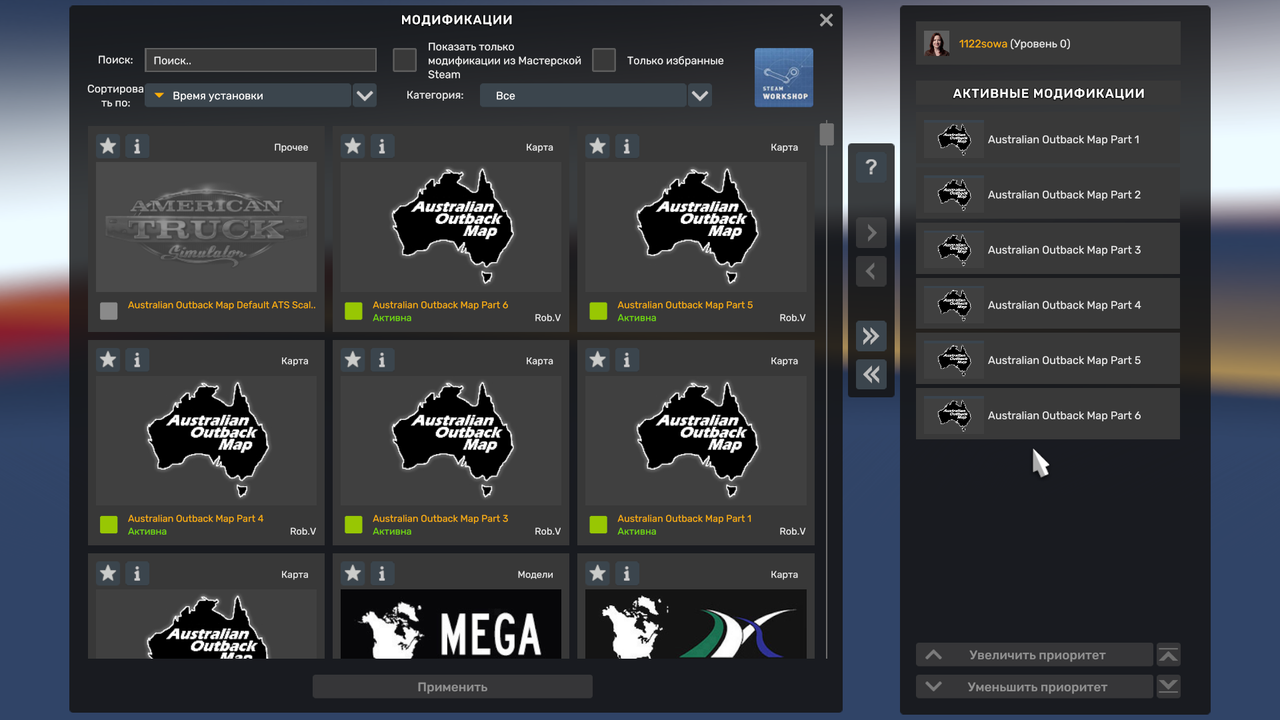
Task: Click Увеличить приоритет button
Action: click(x=1035, y=655)
